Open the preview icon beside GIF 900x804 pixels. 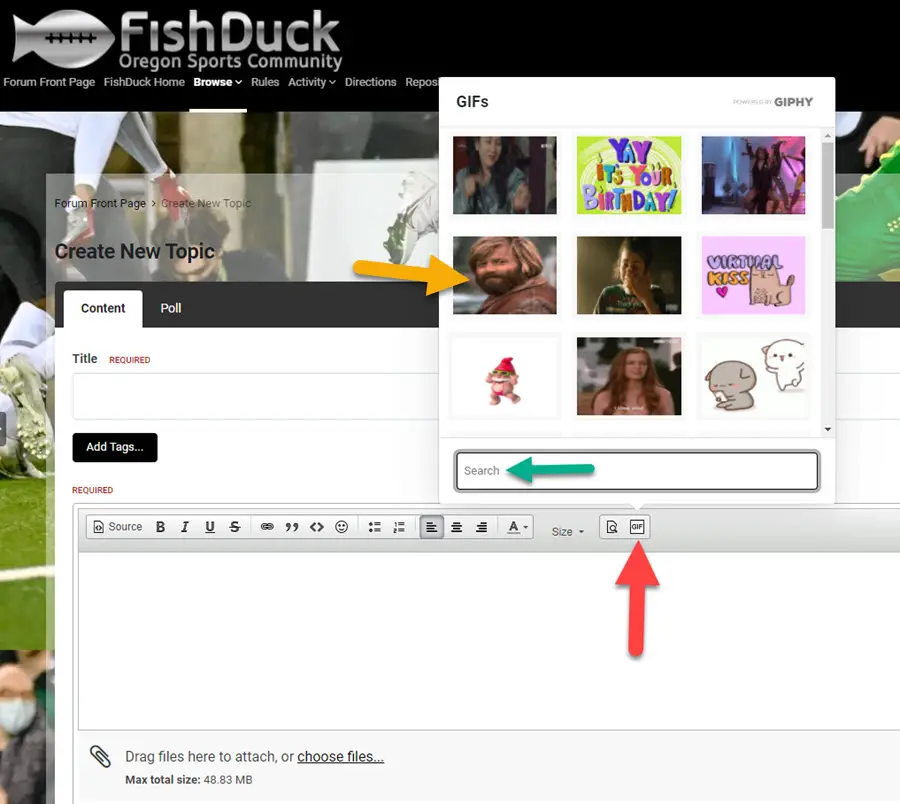point(612,527)
